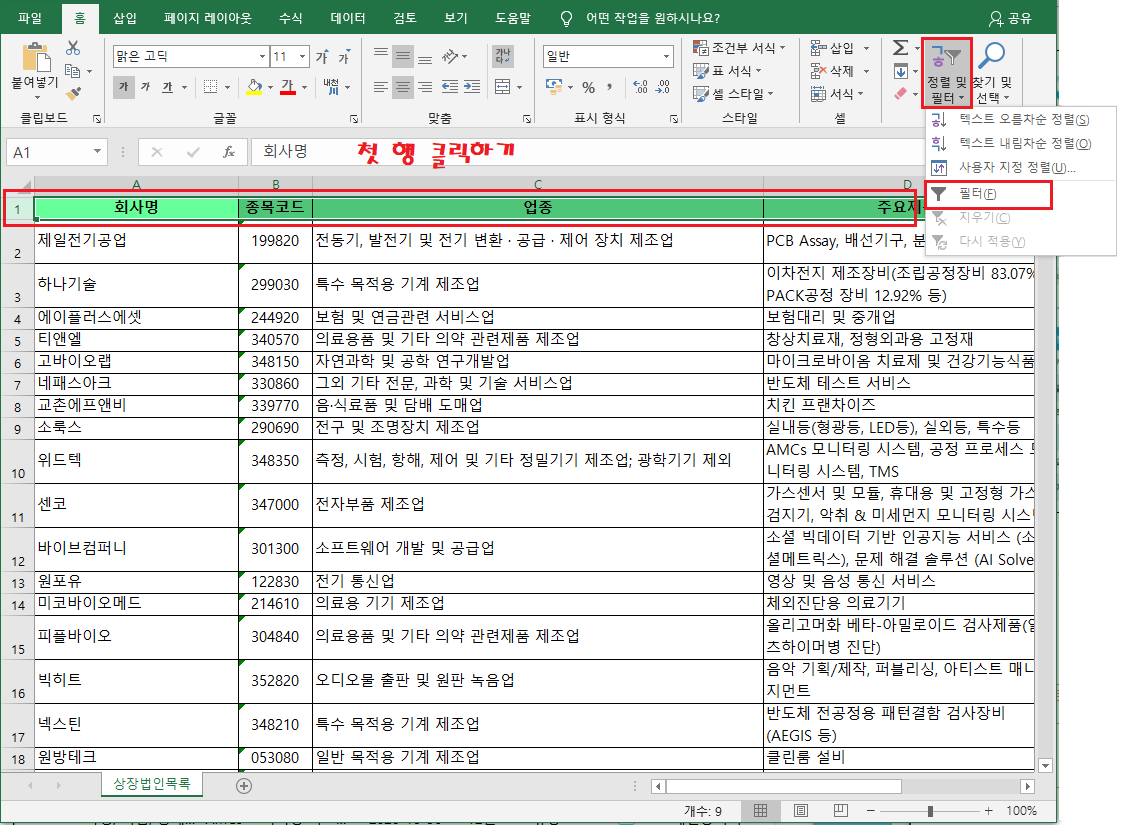Increase font size with larger 가 icon
Screen dimensions: 1123x825
(323, 56)
